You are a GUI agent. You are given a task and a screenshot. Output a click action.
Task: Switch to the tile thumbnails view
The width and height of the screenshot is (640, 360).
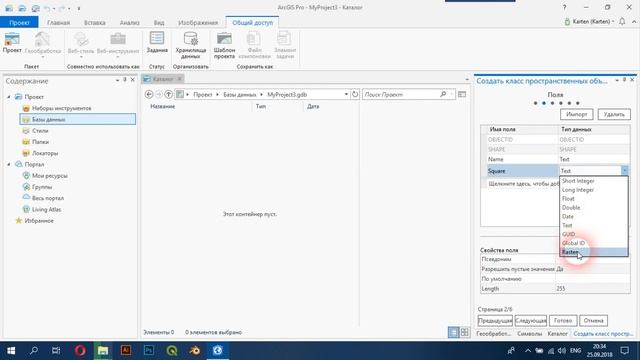[x=464, y=332]
